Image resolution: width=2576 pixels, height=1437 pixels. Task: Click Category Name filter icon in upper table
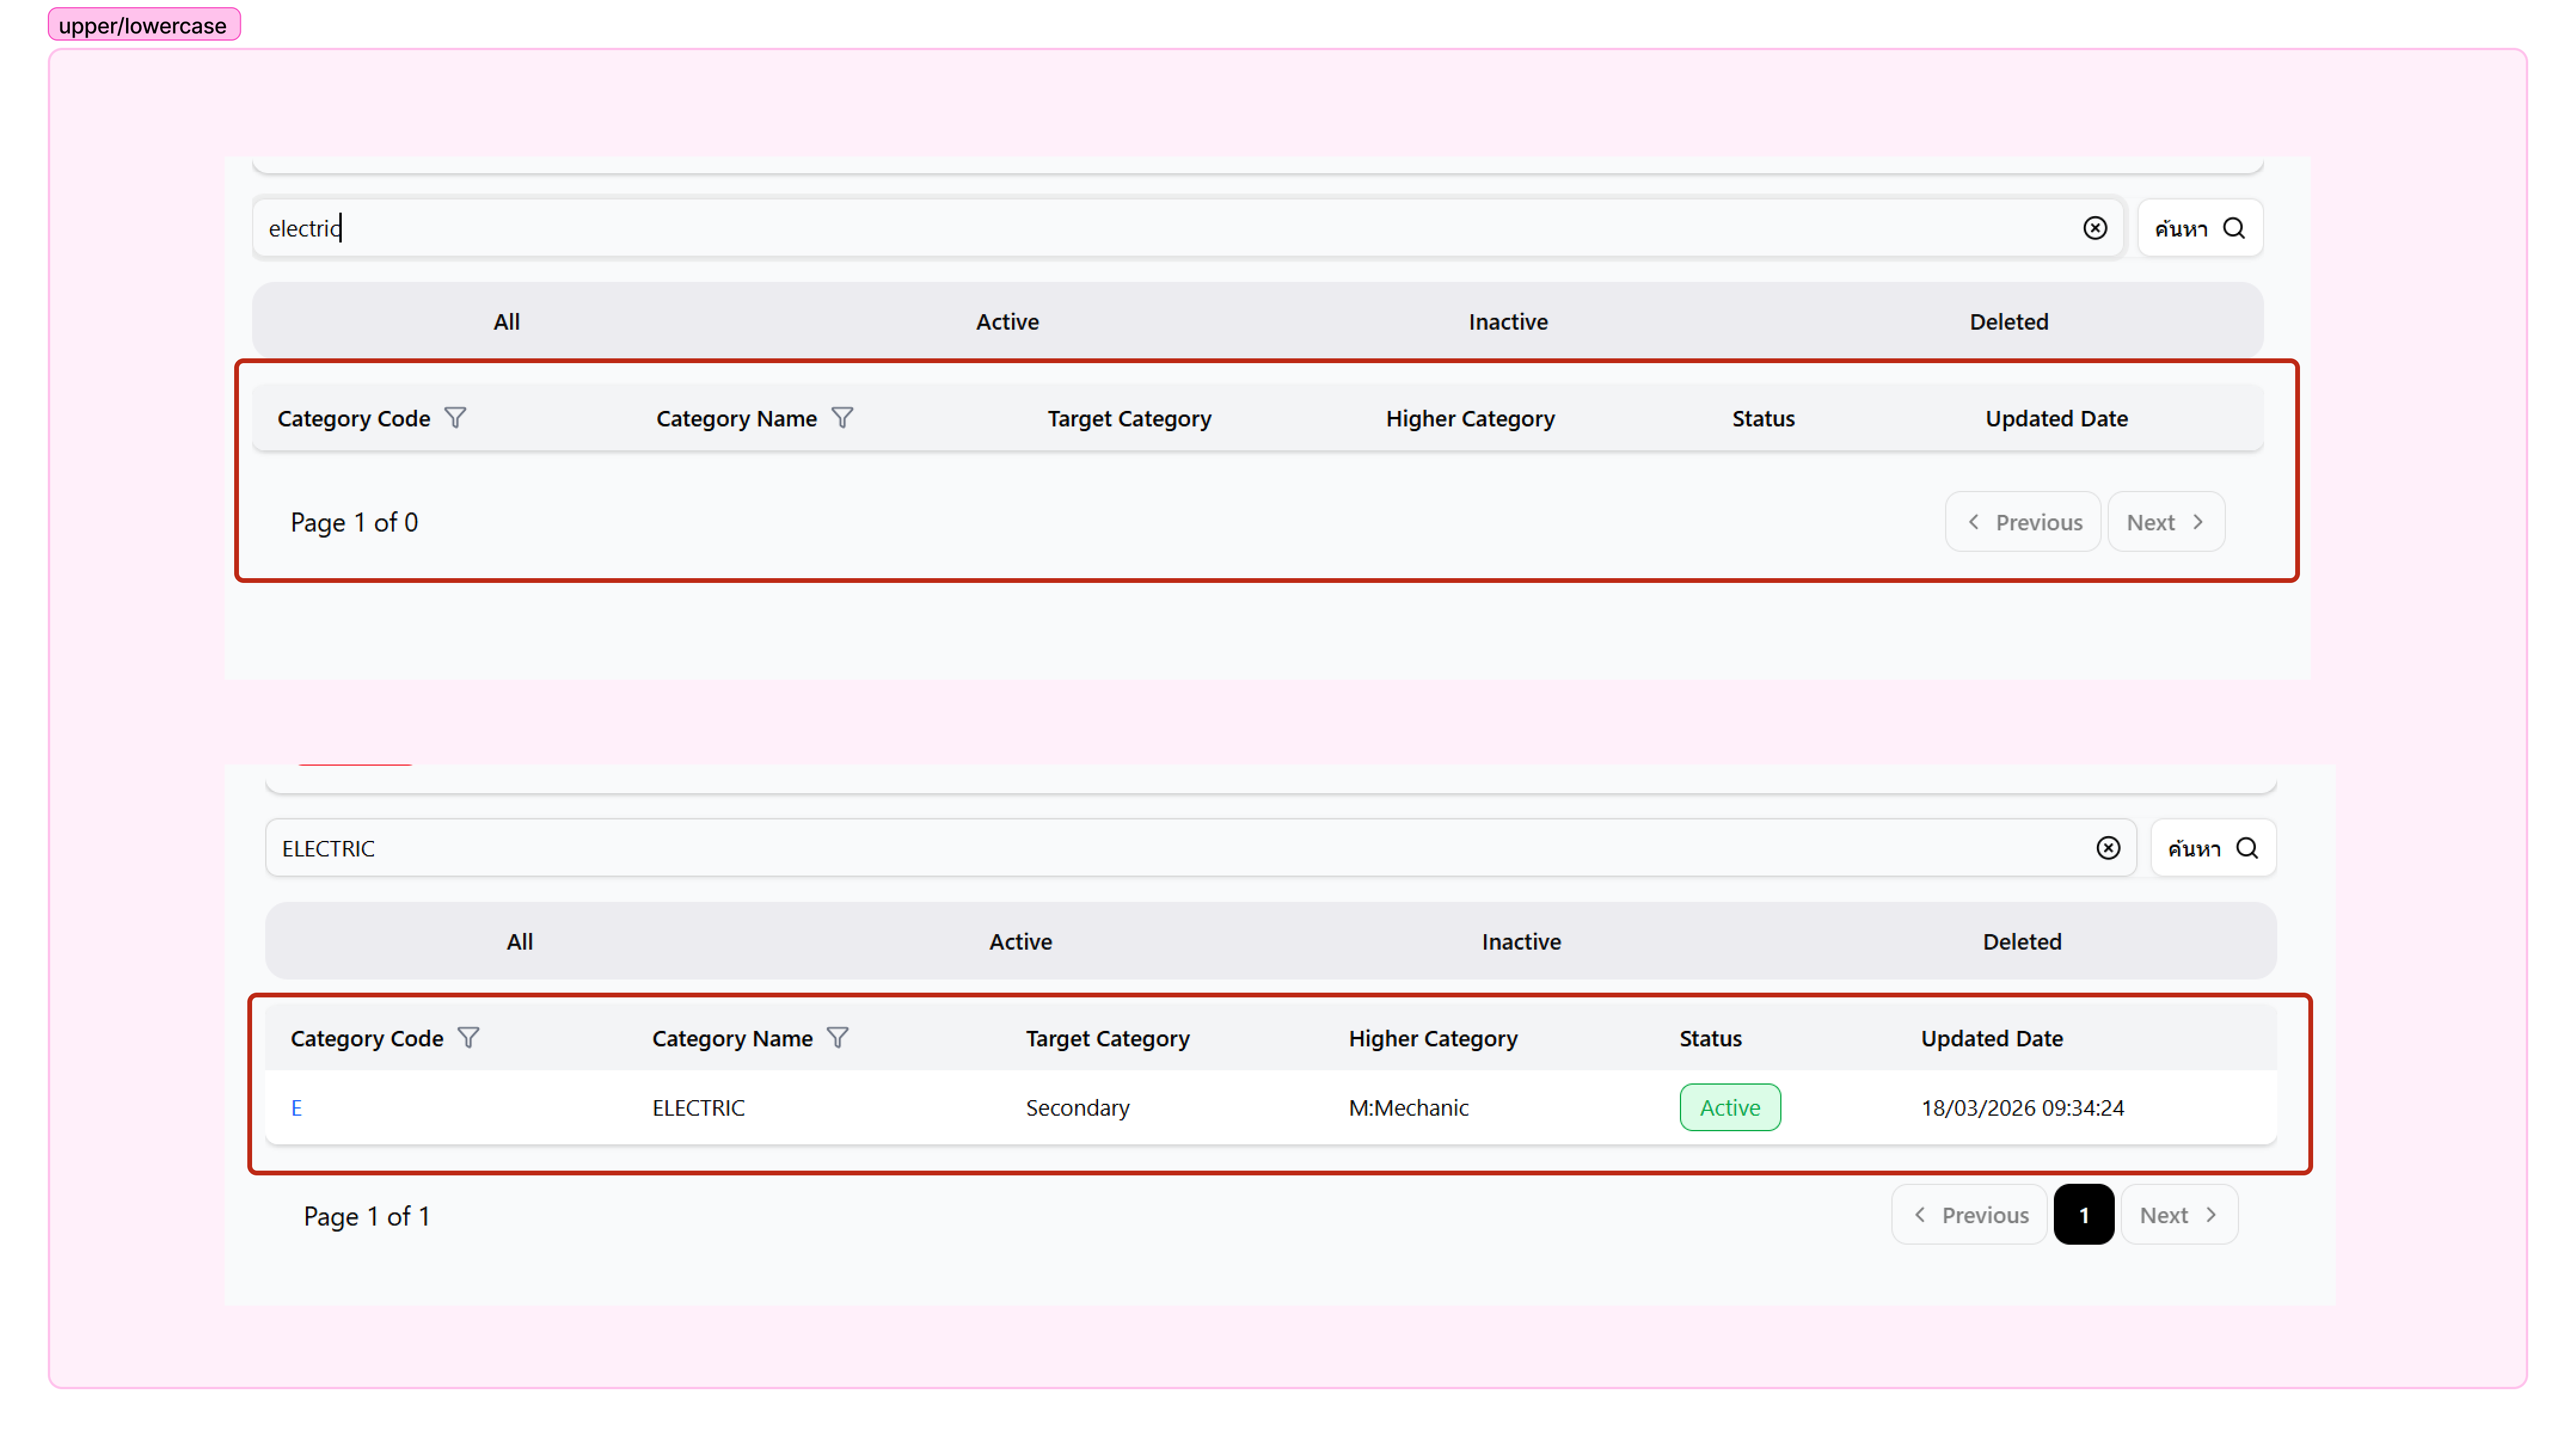coord(842,418)
